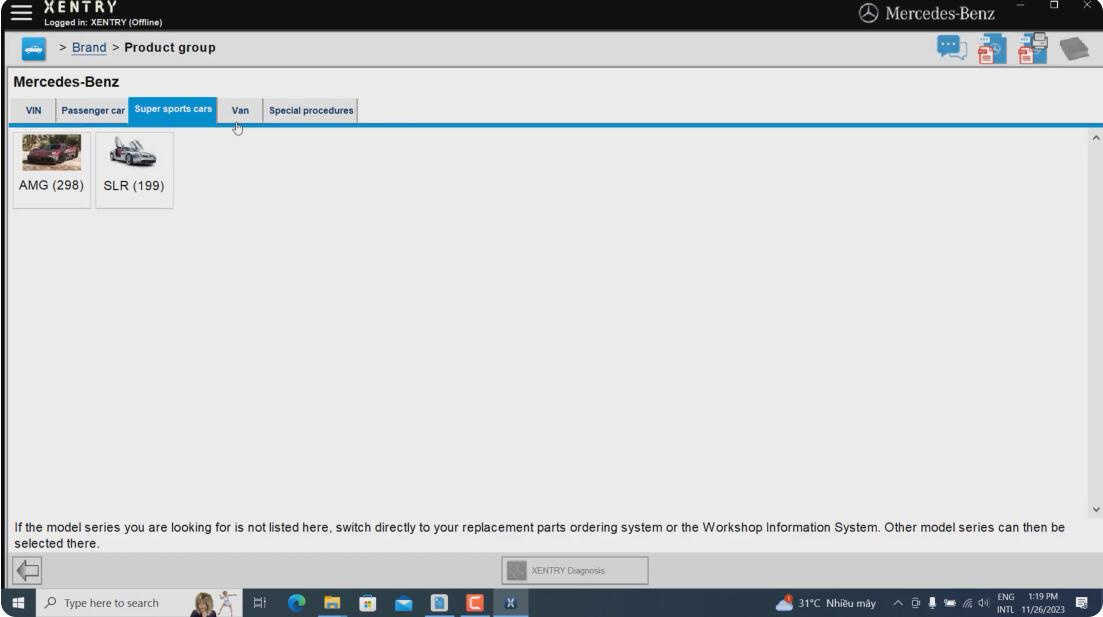Image resolution: width=1103 pixels, height=617 pixels.
Task: Open the Mail app from the taskbar
Action: point(403,603)
